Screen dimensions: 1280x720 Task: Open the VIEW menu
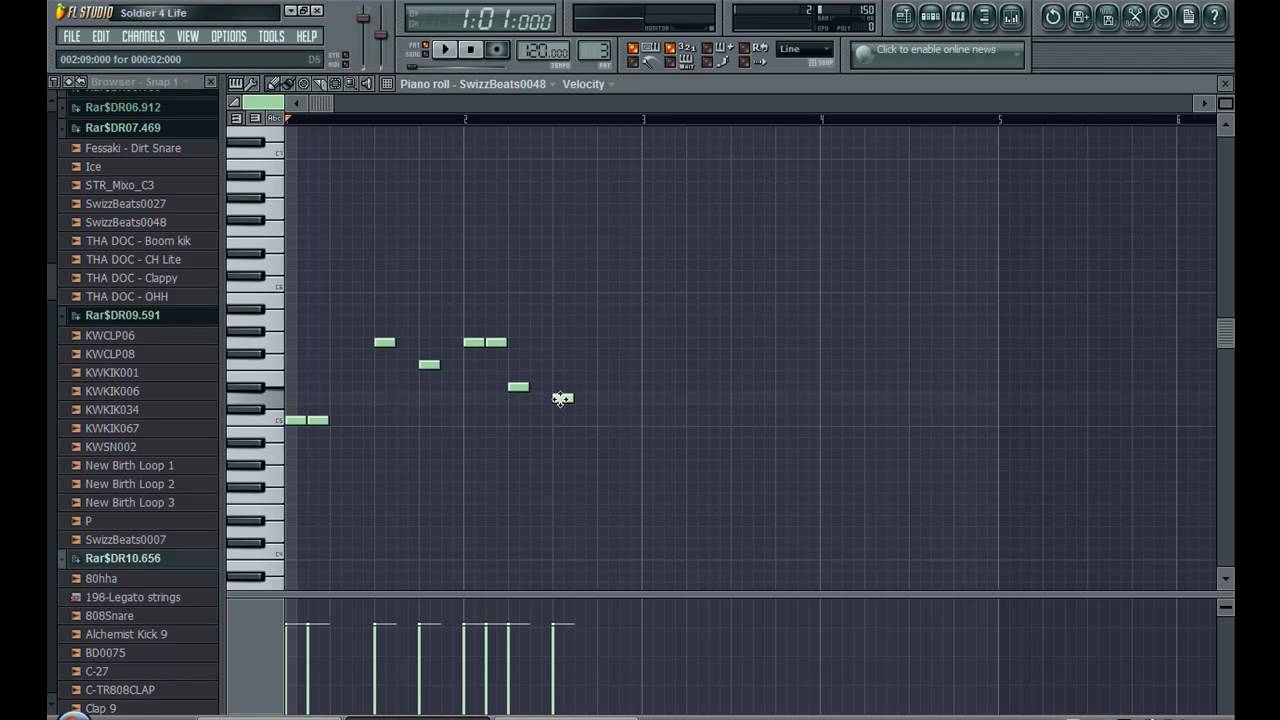click(188, 36)
